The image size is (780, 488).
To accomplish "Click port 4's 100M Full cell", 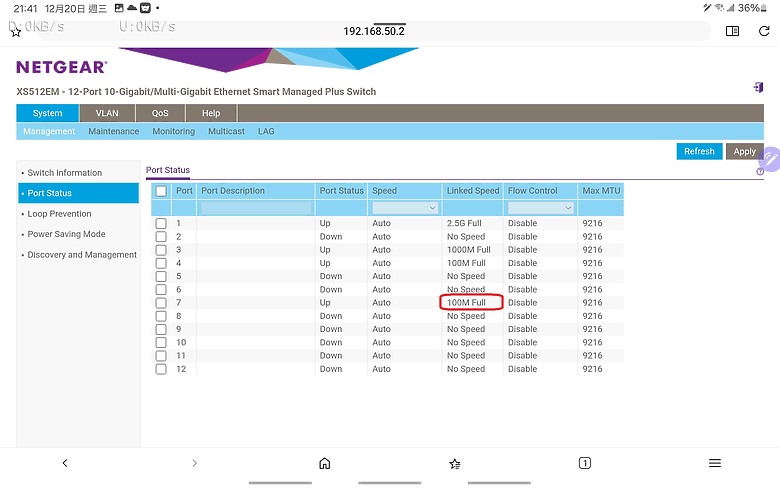I will (466, 263).
